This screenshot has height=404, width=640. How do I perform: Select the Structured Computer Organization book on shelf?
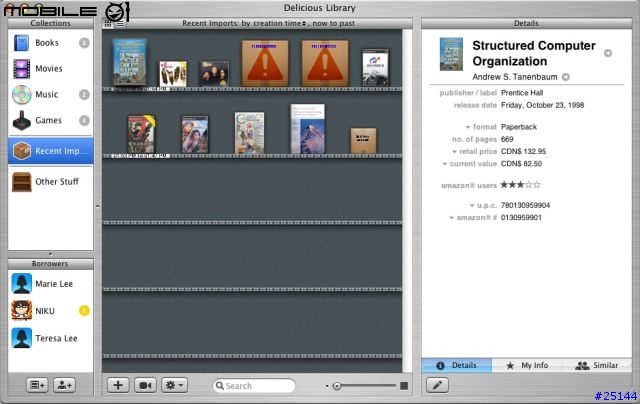tap(130, 62)
